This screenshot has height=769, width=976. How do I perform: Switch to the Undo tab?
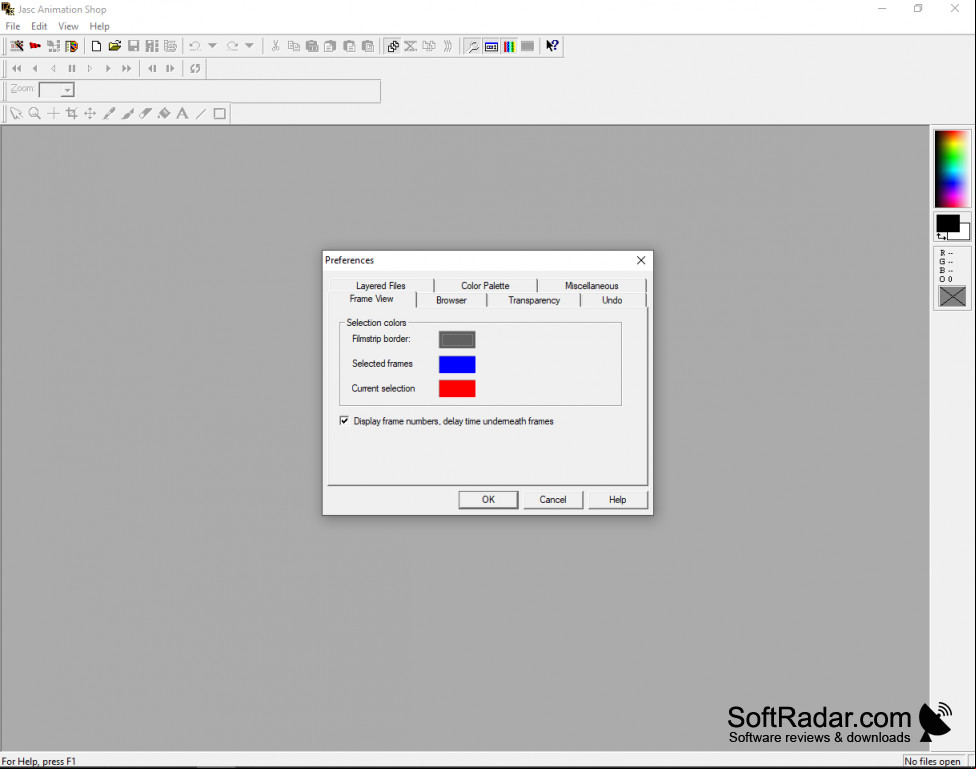pyautogui.click(x=612, y=300)
